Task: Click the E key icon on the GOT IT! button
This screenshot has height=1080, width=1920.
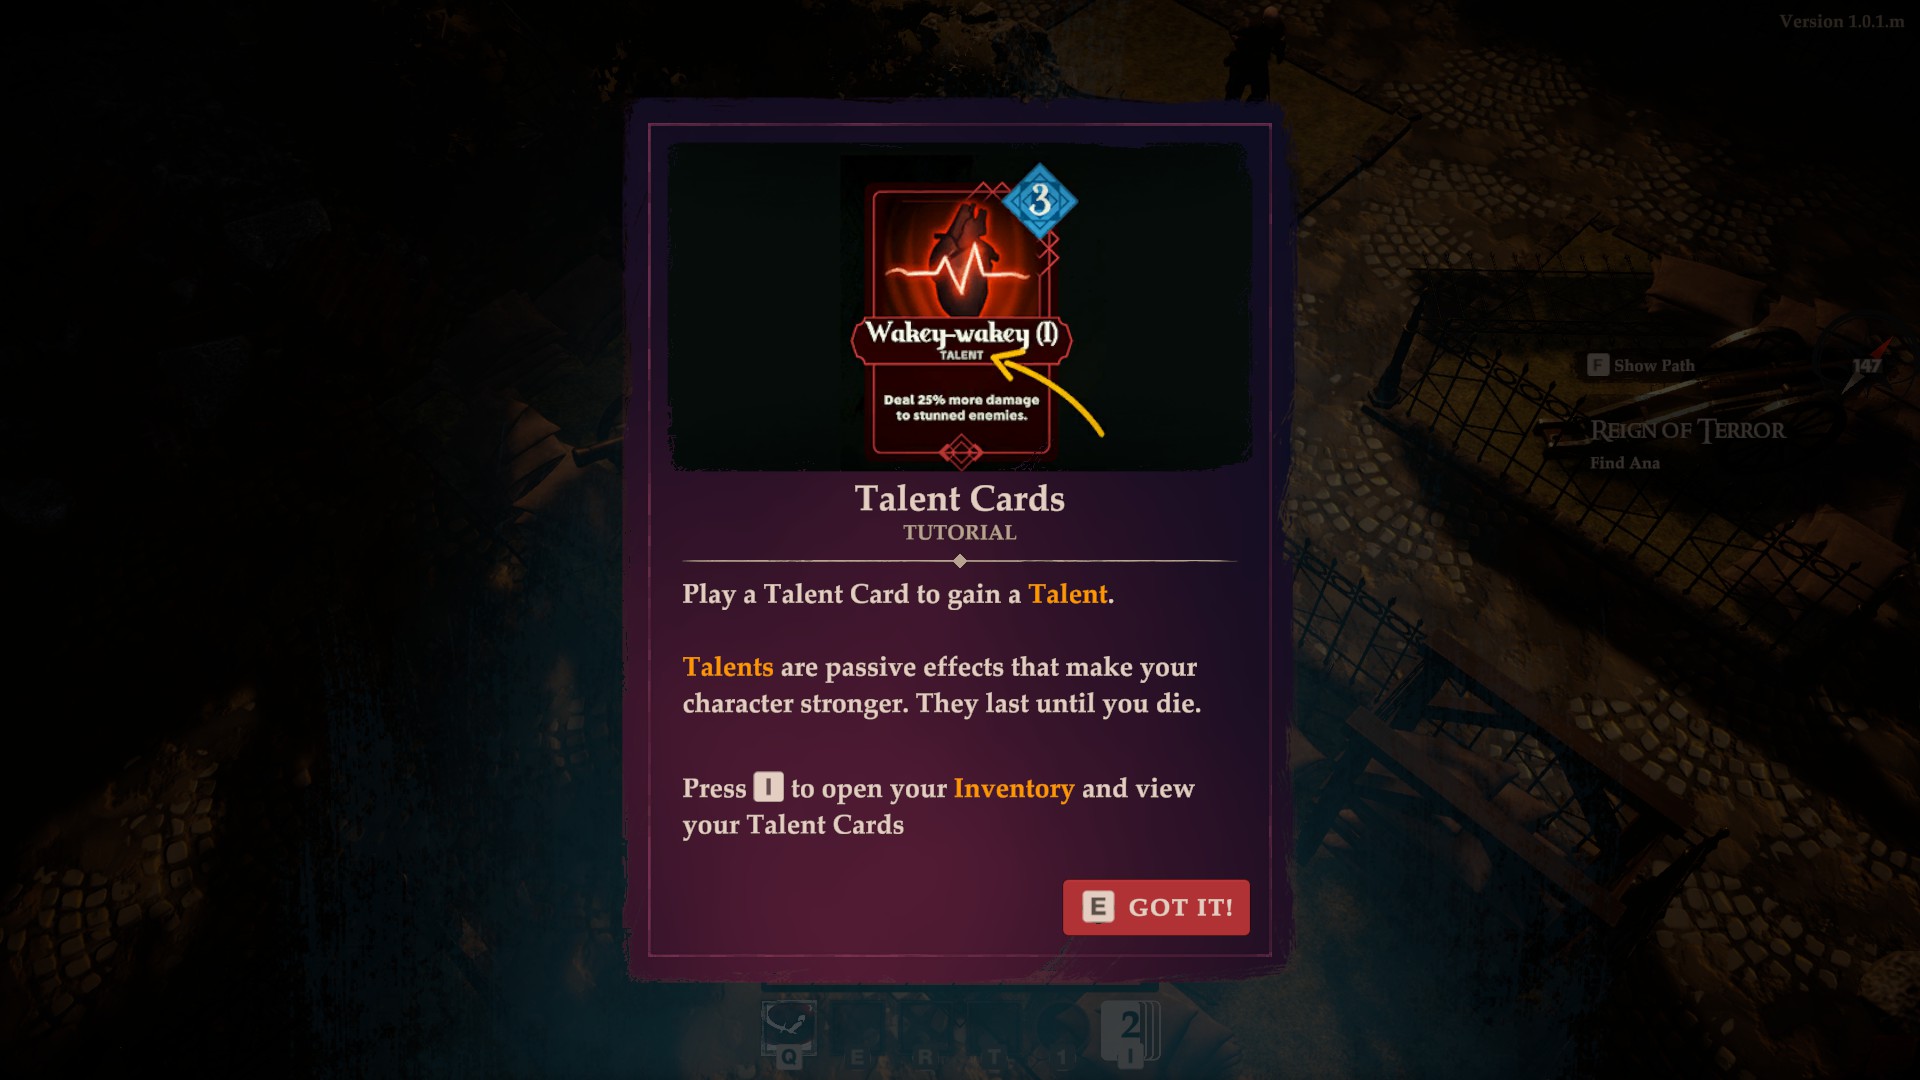Action: 1098,907
